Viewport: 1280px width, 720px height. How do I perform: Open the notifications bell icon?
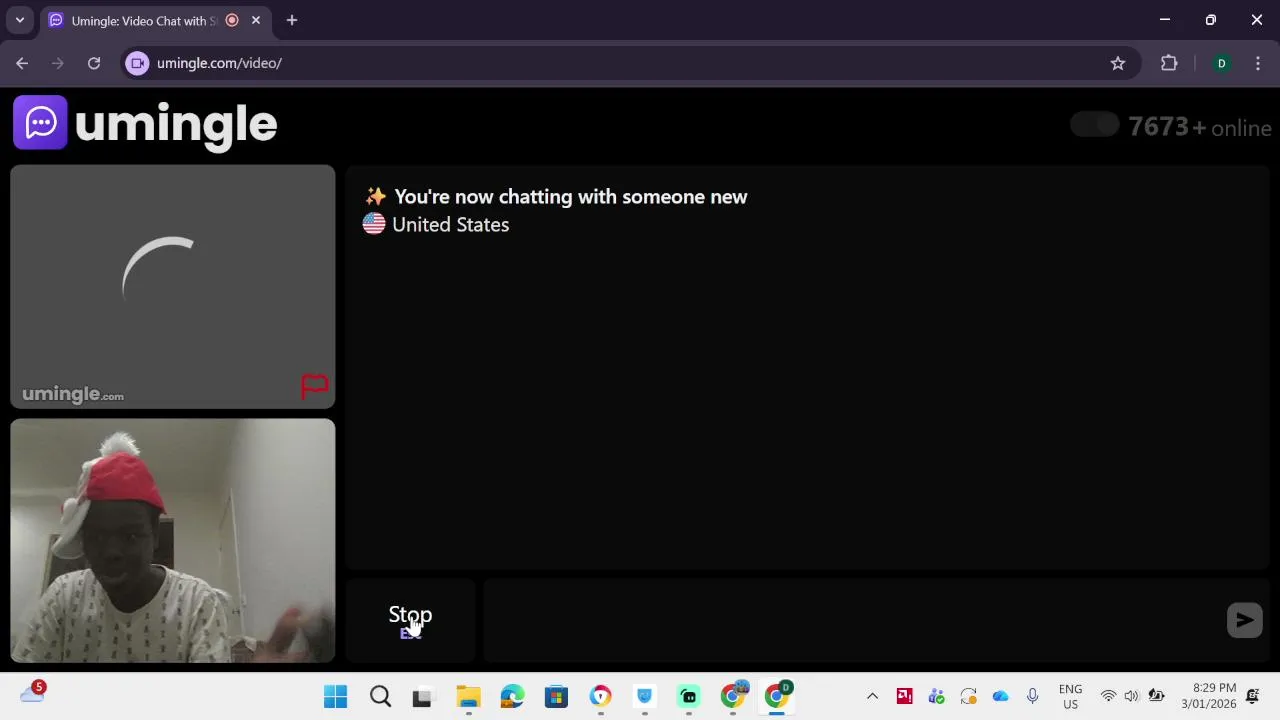point(1253,696)
